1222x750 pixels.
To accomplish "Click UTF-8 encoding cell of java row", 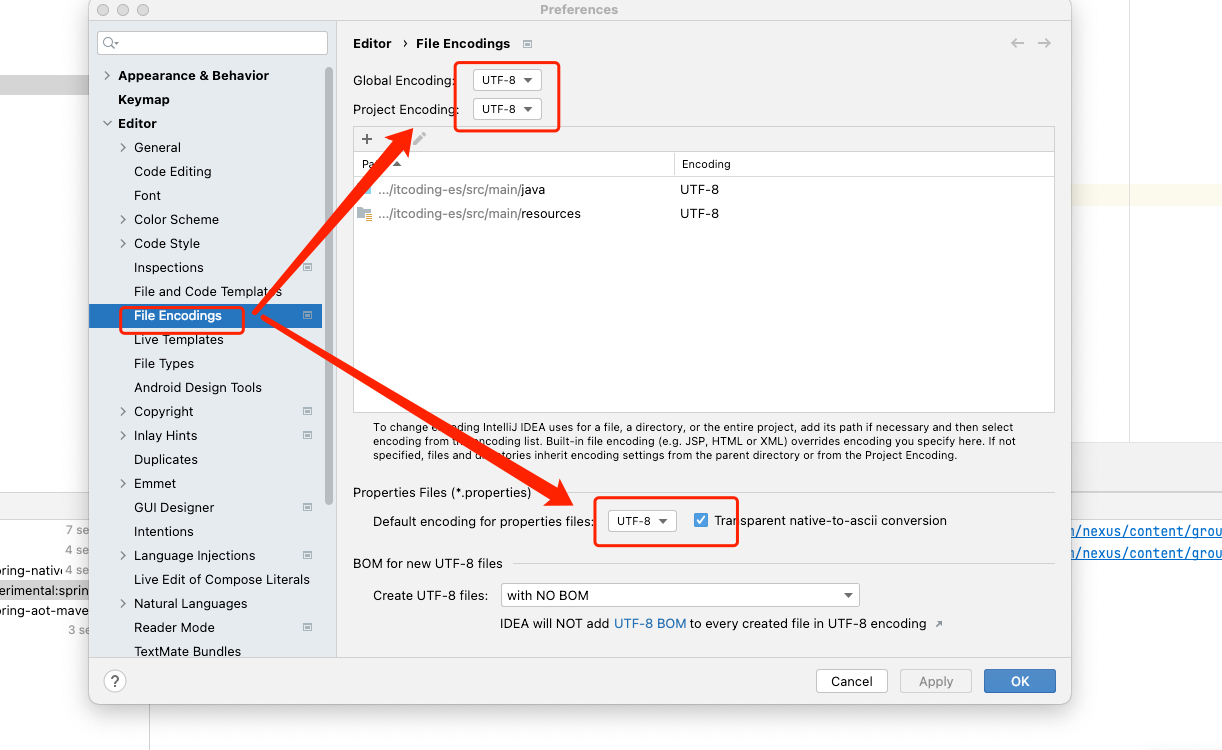I will pyautogui.click(x=699, y=189).
